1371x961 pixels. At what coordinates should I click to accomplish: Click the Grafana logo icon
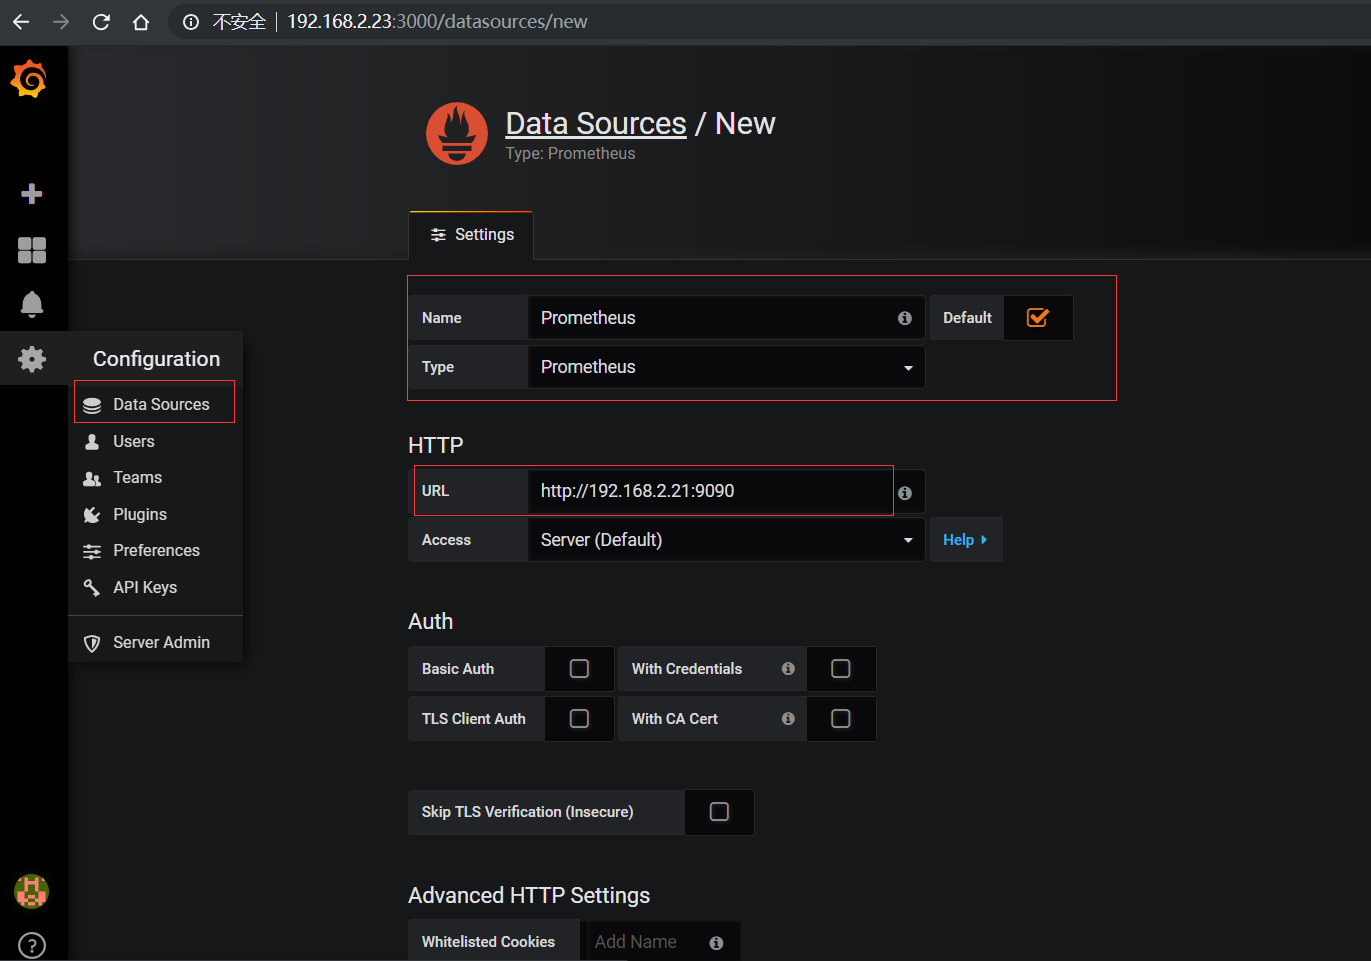[29, 79]
